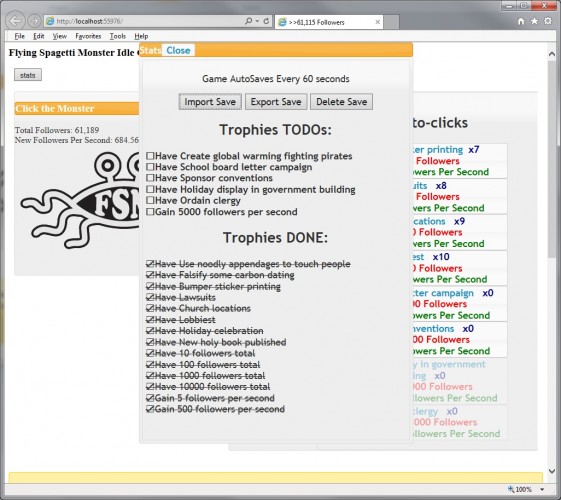This screenshot has width=561, height=500.
Task: Buy the conventions x0 auto-click upgrade
Action: 460,340
